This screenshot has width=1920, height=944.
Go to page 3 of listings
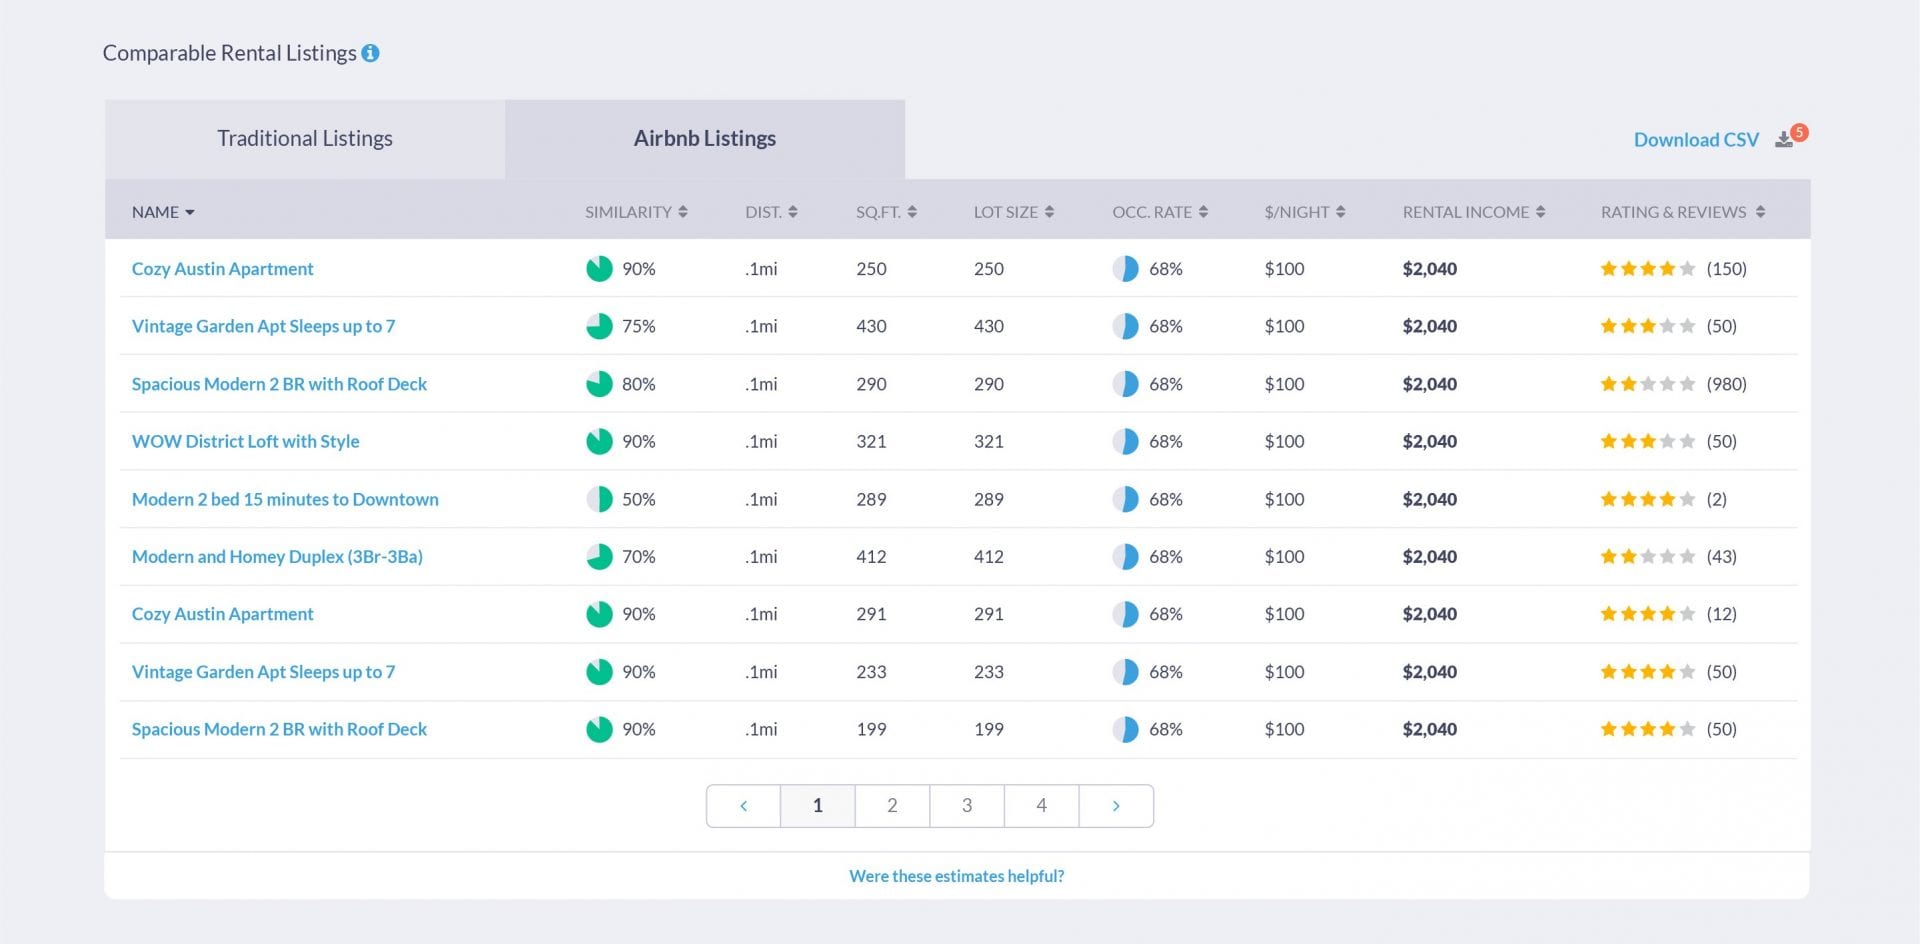tap(966, 806)
